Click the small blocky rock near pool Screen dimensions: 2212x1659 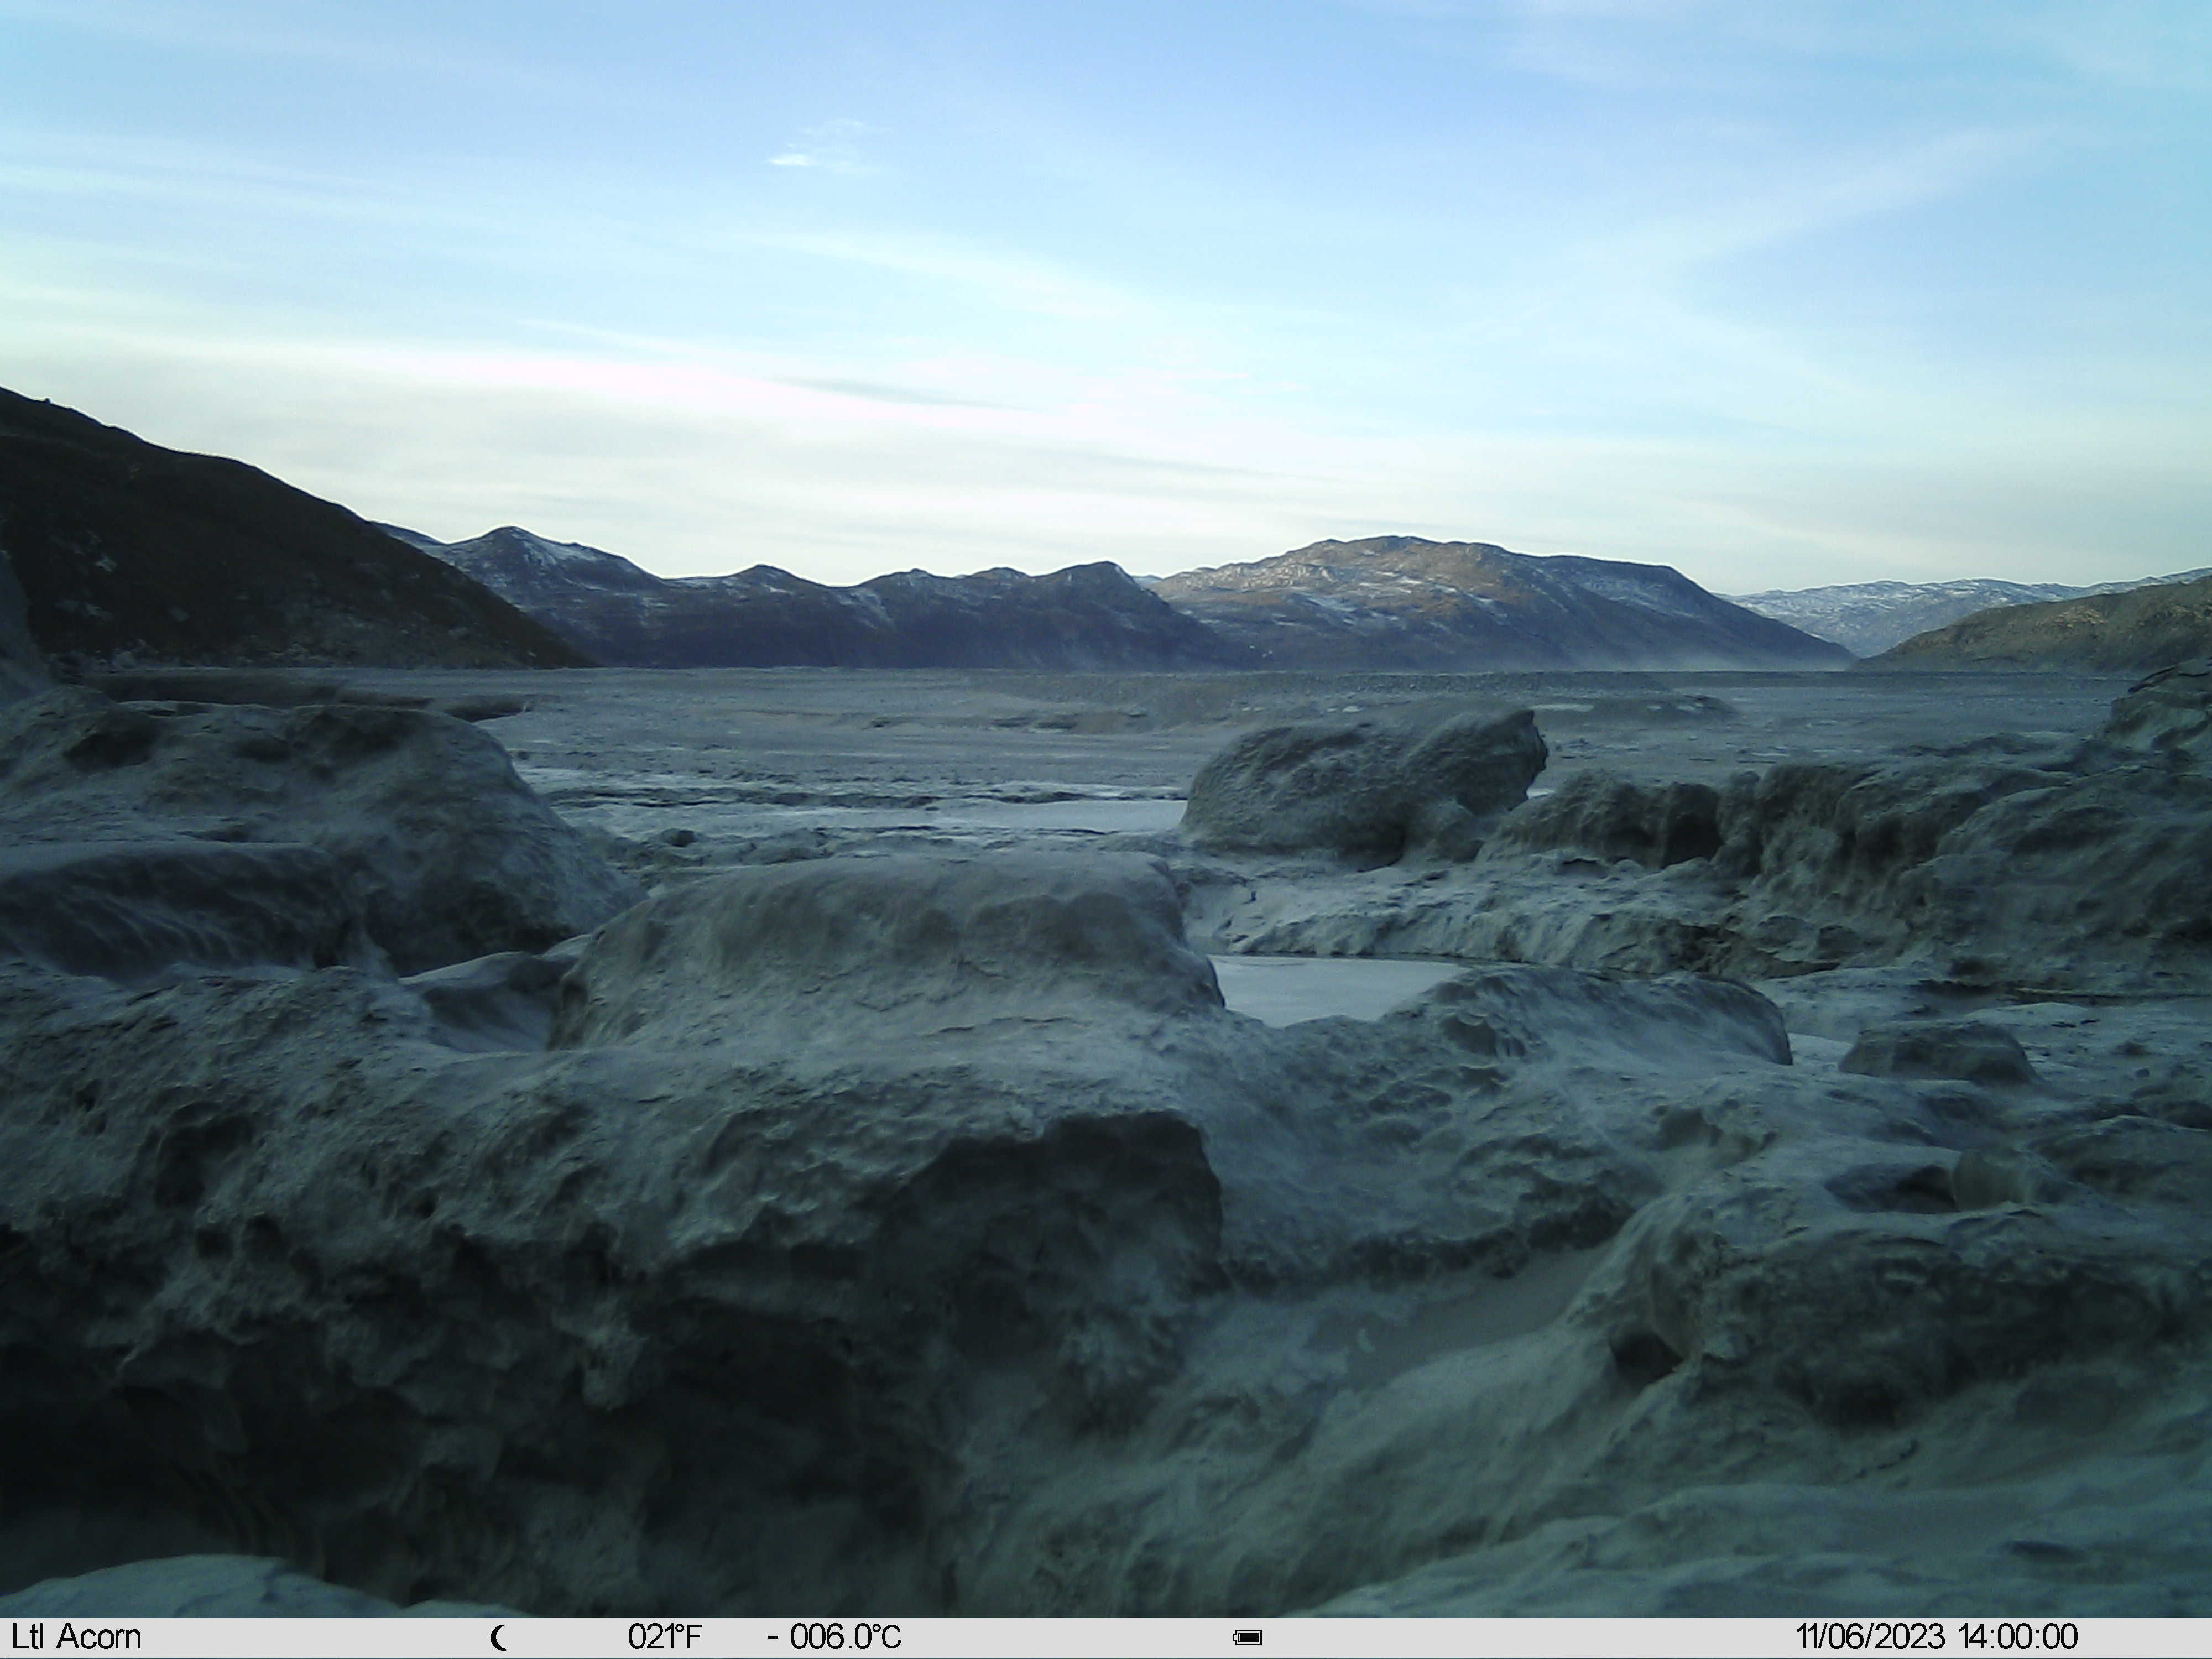[x=1937, y=1052]
